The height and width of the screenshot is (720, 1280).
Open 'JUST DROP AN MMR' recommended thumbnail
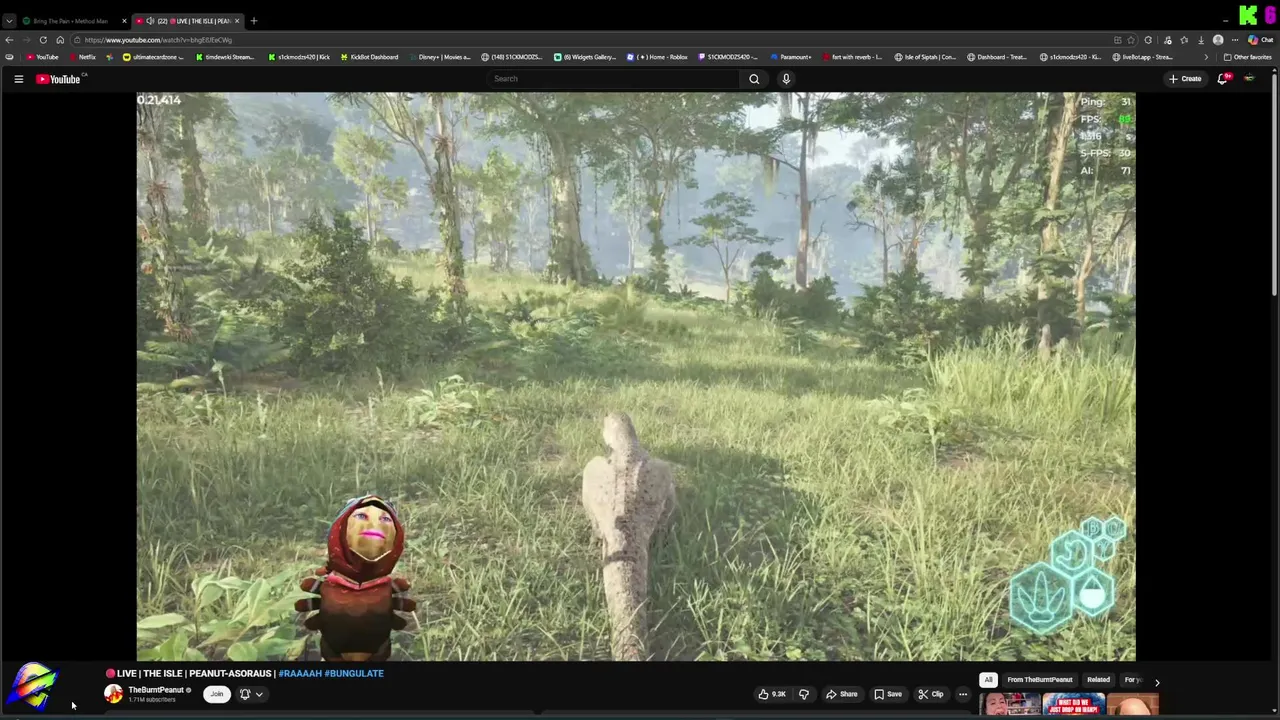(1073, 705)
